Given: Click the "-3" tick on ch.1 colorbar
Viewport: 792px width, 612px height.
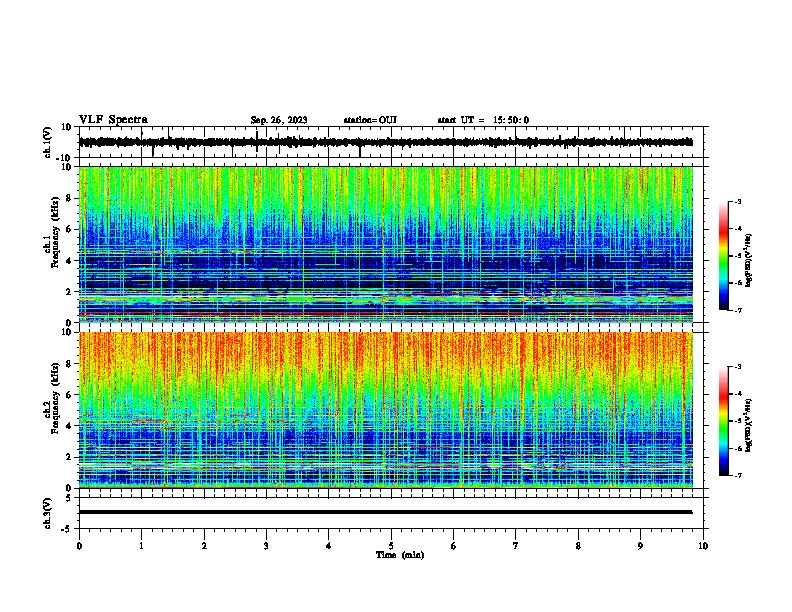Looking at the screenshot, I should click(x=738, y=202).
